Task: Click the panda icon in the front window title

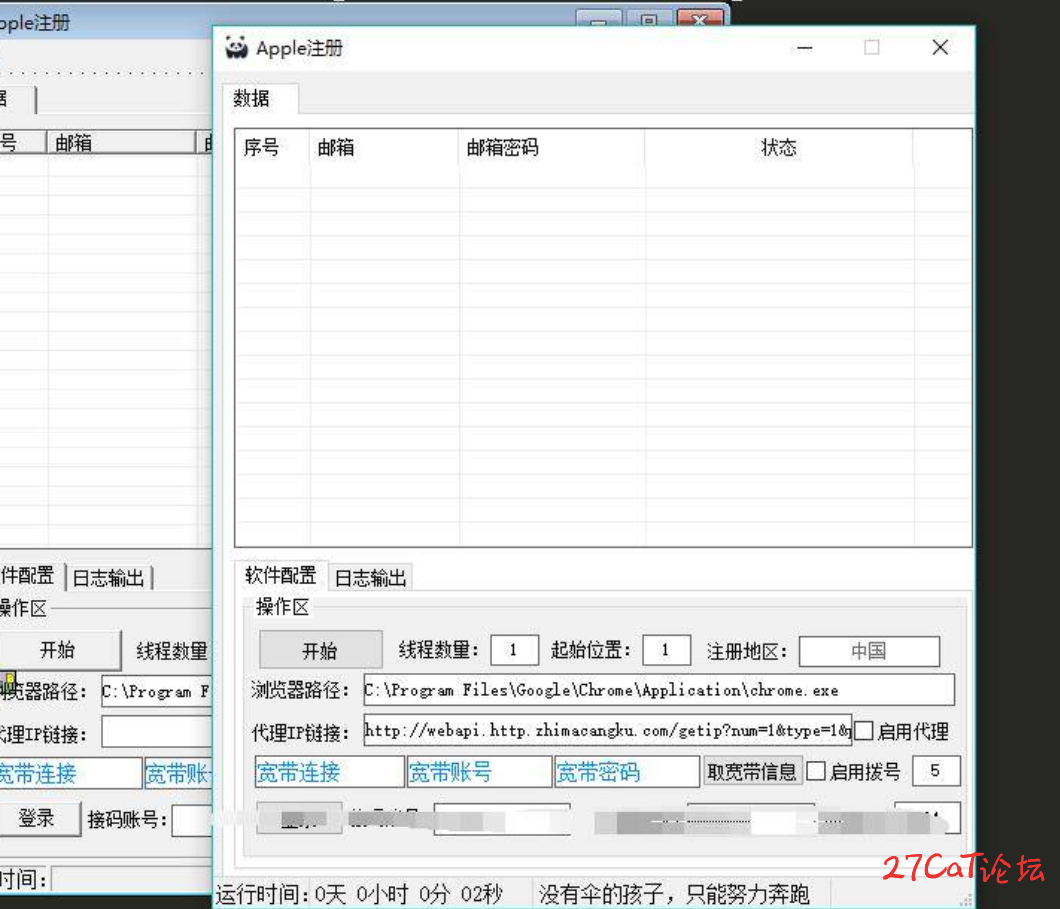Action: point(236,48)
